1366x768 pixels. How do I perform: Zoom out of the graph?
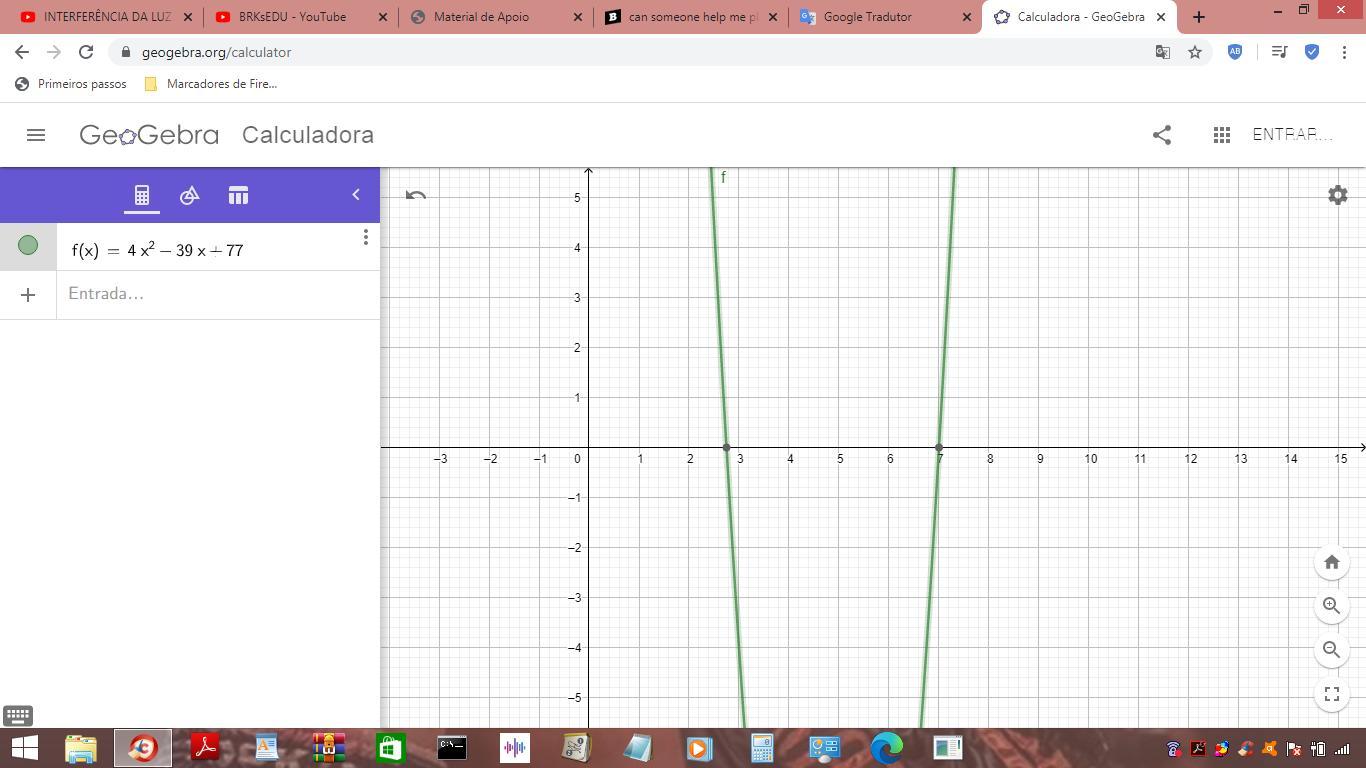(x=1332, y=650)
